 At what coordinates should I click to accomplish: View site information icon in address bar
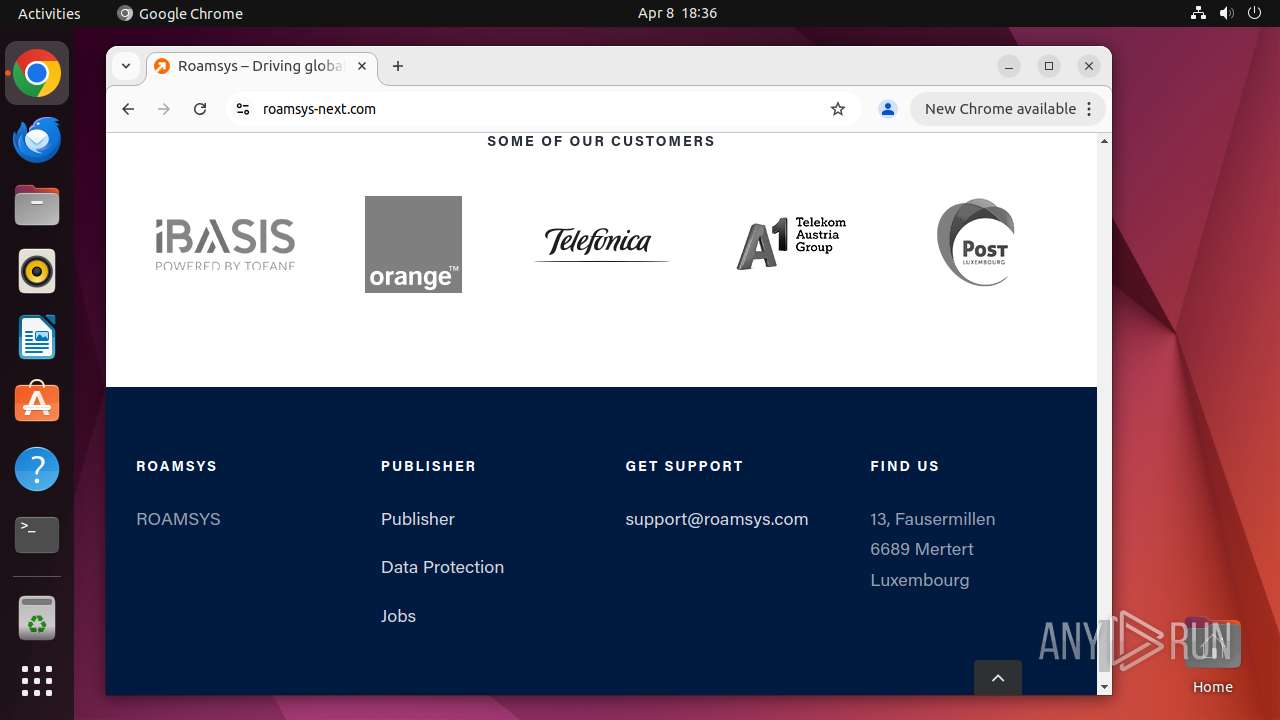pos(242,109)
